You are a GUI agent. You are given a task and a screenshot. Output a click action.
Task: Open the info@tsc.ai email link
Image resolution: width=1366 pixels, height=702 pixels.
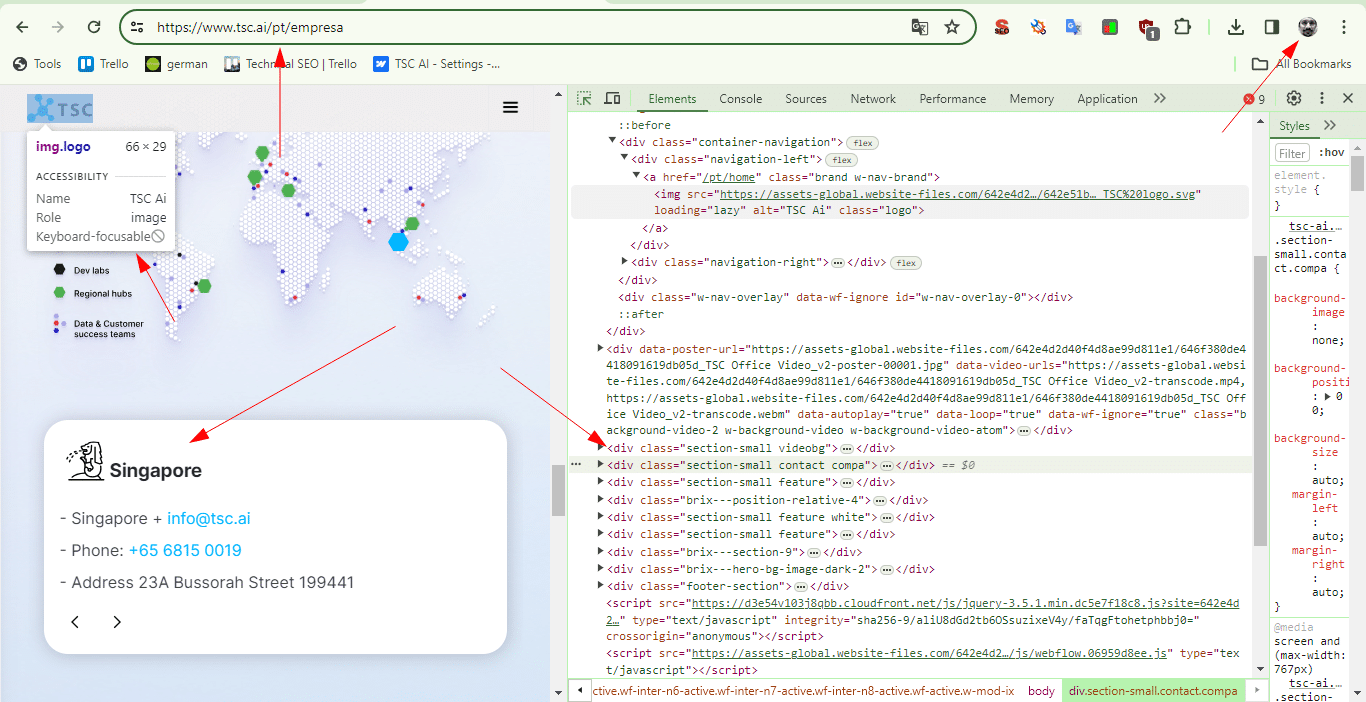[209, 518]
